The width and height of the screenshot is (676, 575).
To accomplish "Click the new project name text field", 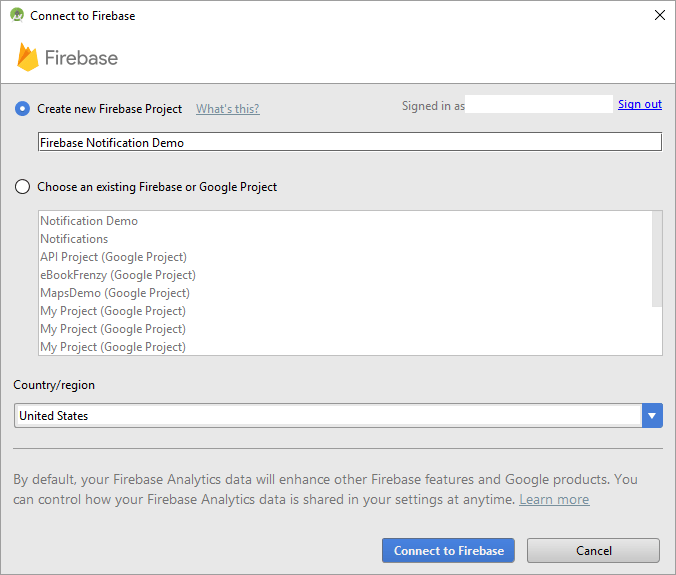I will 349,142.
